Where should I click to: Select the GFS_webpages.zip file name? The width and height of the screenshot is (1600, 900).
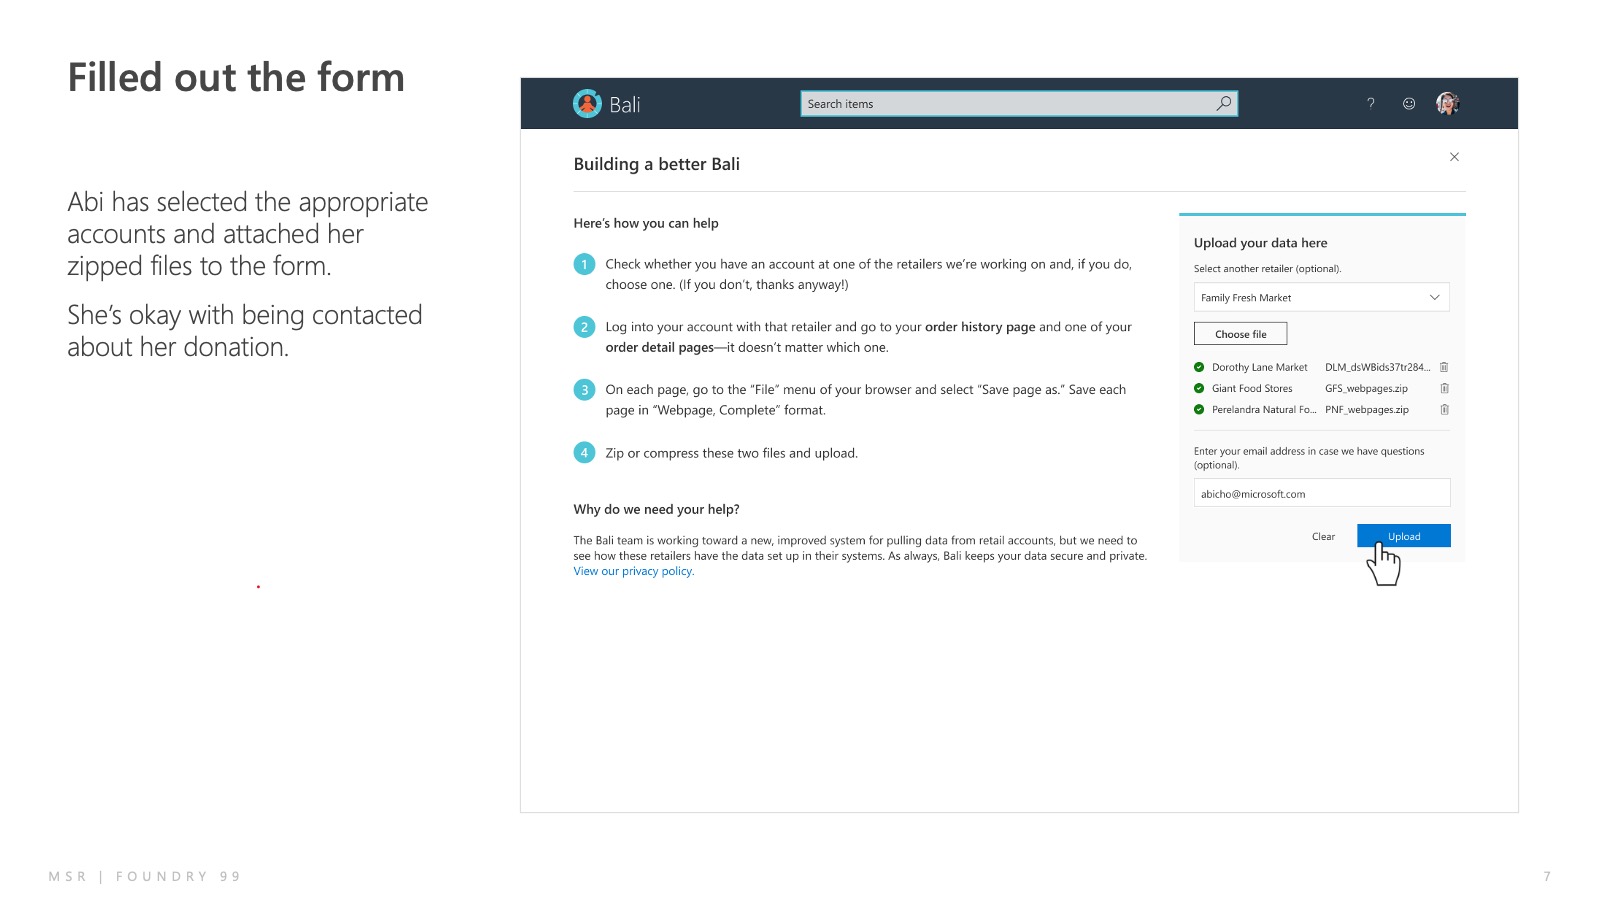pos(1366,388)
